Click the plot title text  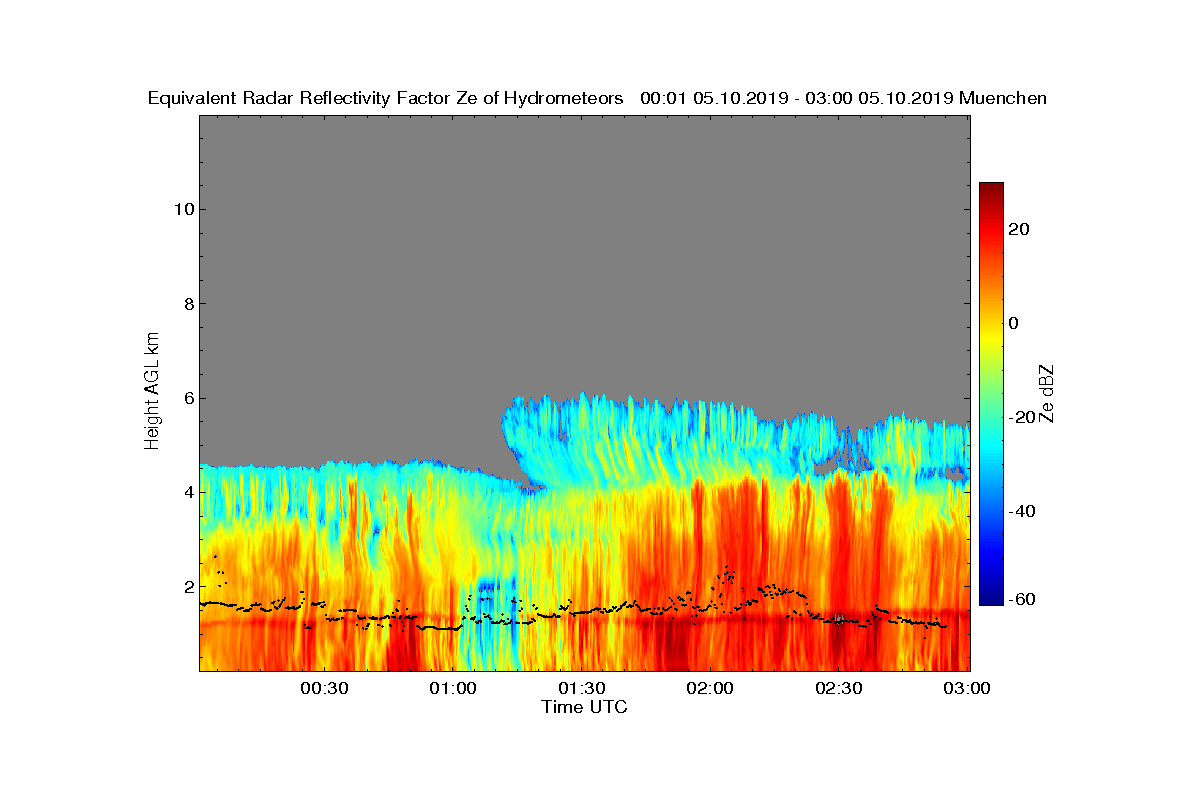[597, 98]
